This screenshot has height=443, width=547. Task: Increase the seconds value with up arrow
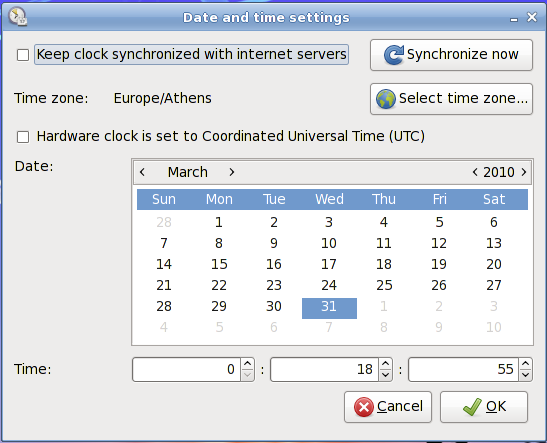(525, 364)
